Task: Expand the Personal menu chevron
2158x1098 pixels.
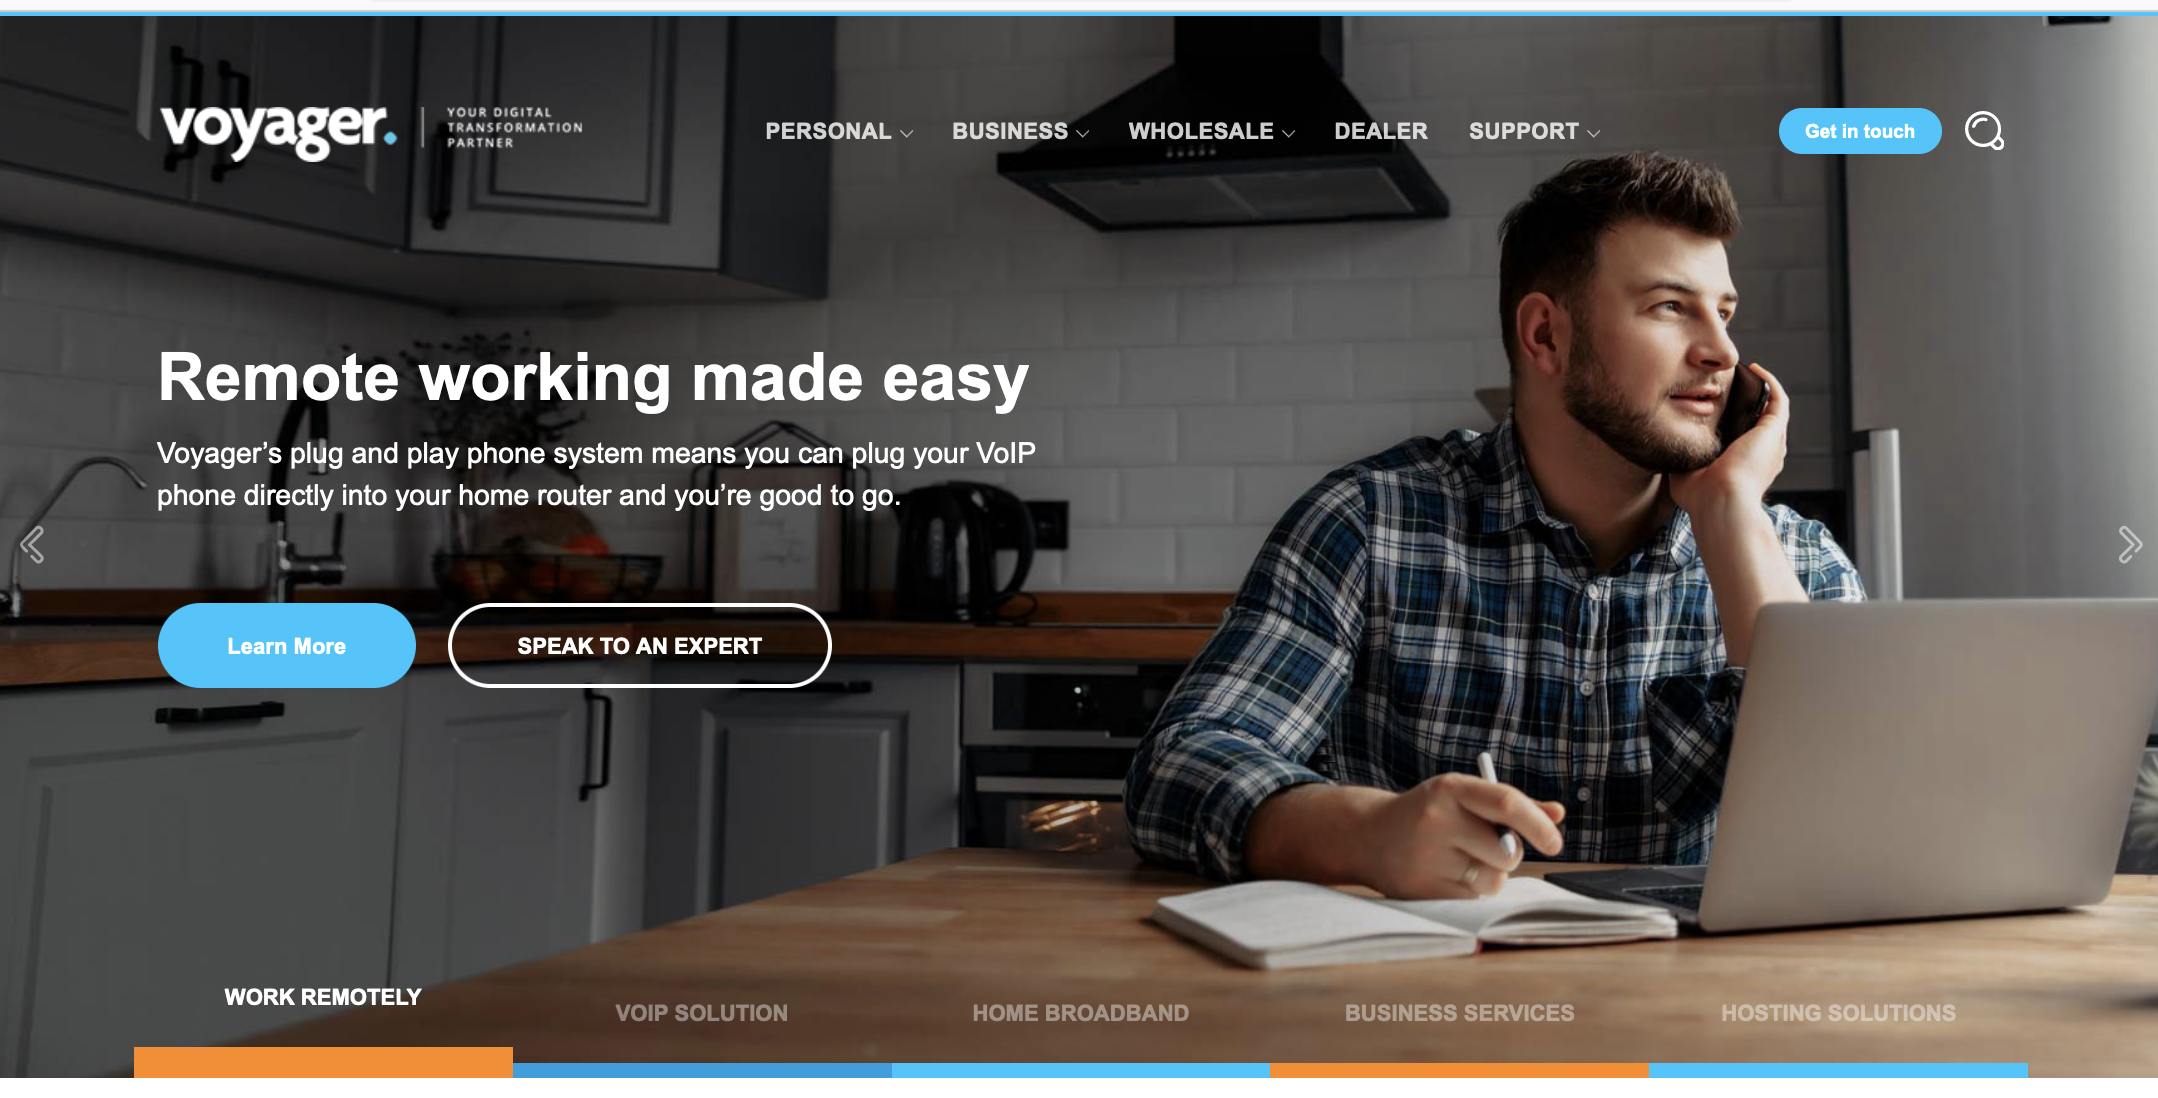Action: click(907, 133)
